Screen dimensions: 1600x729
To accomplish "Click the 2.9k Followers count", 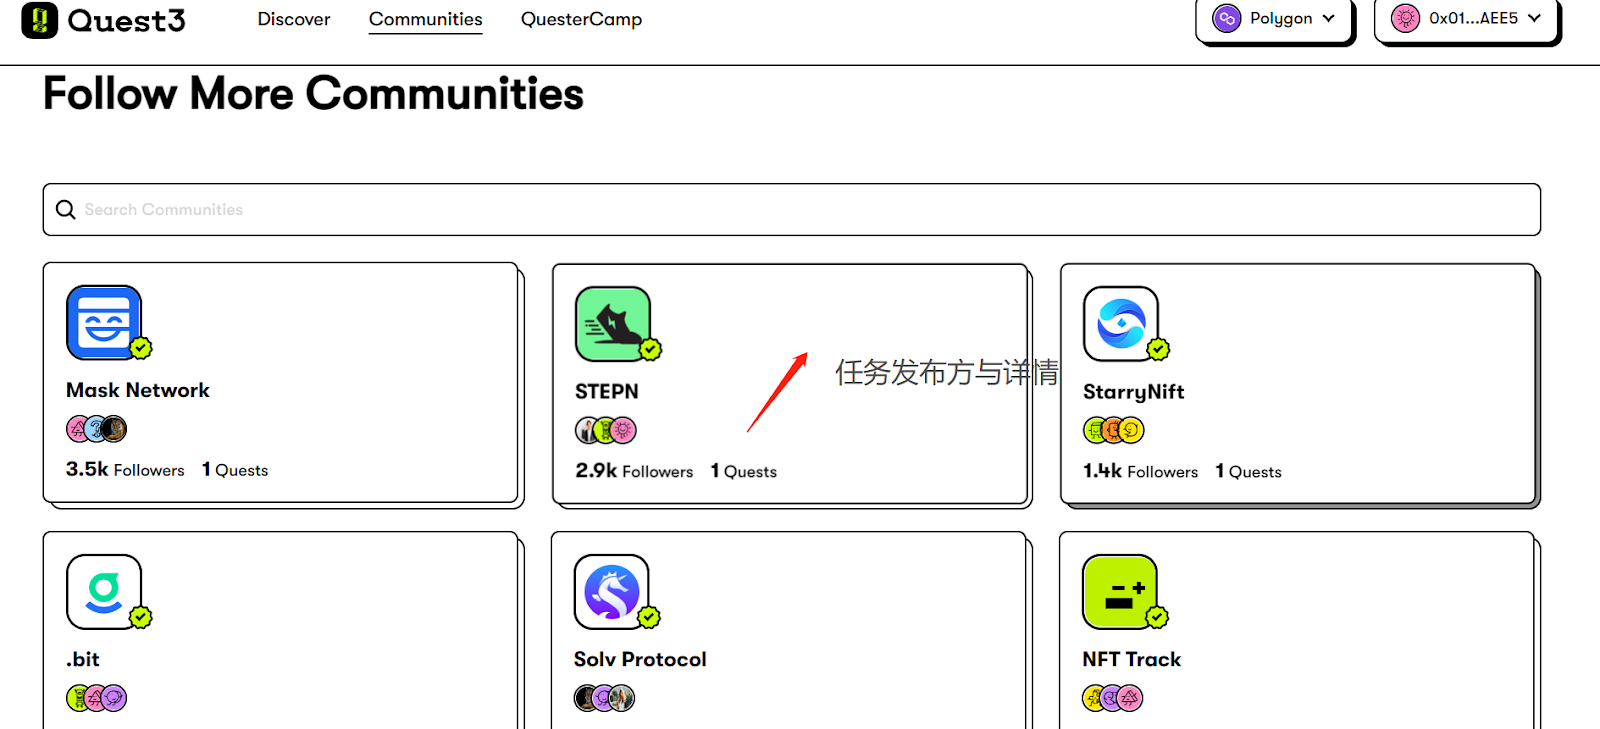I will tap(634, 470).
